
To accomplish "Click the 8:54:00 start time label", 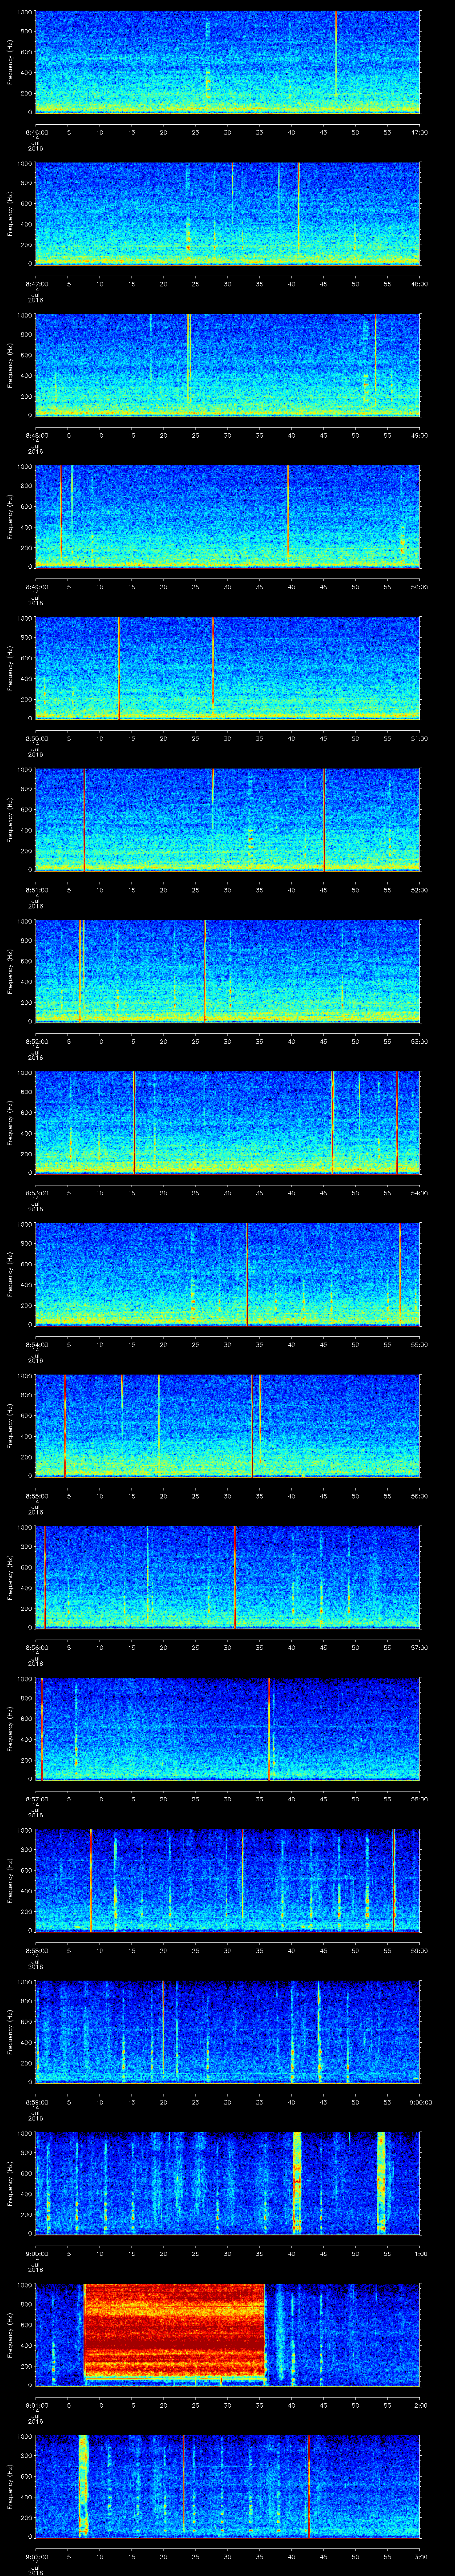I will point(36,1344).
